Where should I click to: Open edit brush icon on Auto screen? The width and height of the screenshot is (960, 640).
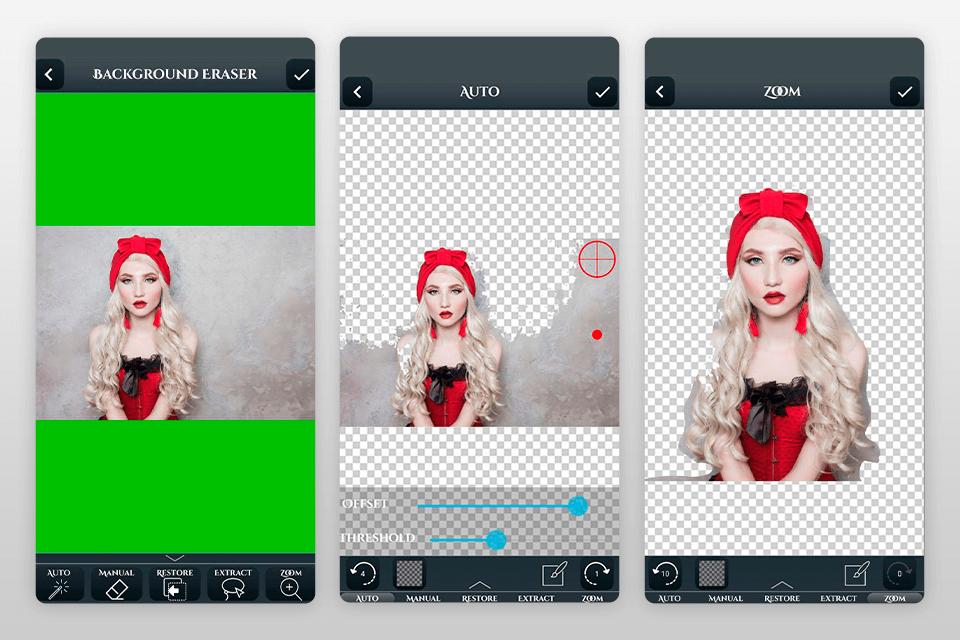[x=555, y=574]
